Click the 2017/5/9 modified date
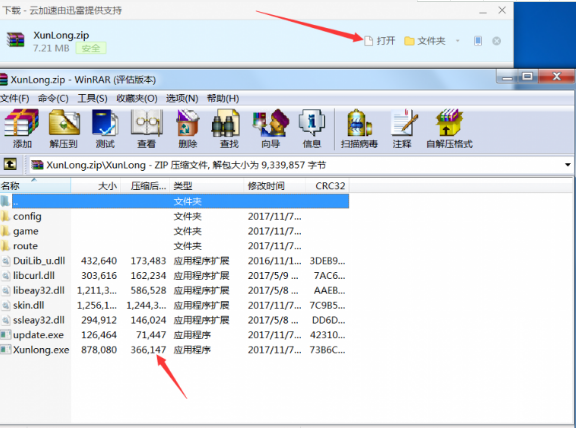 pos(273,276)
